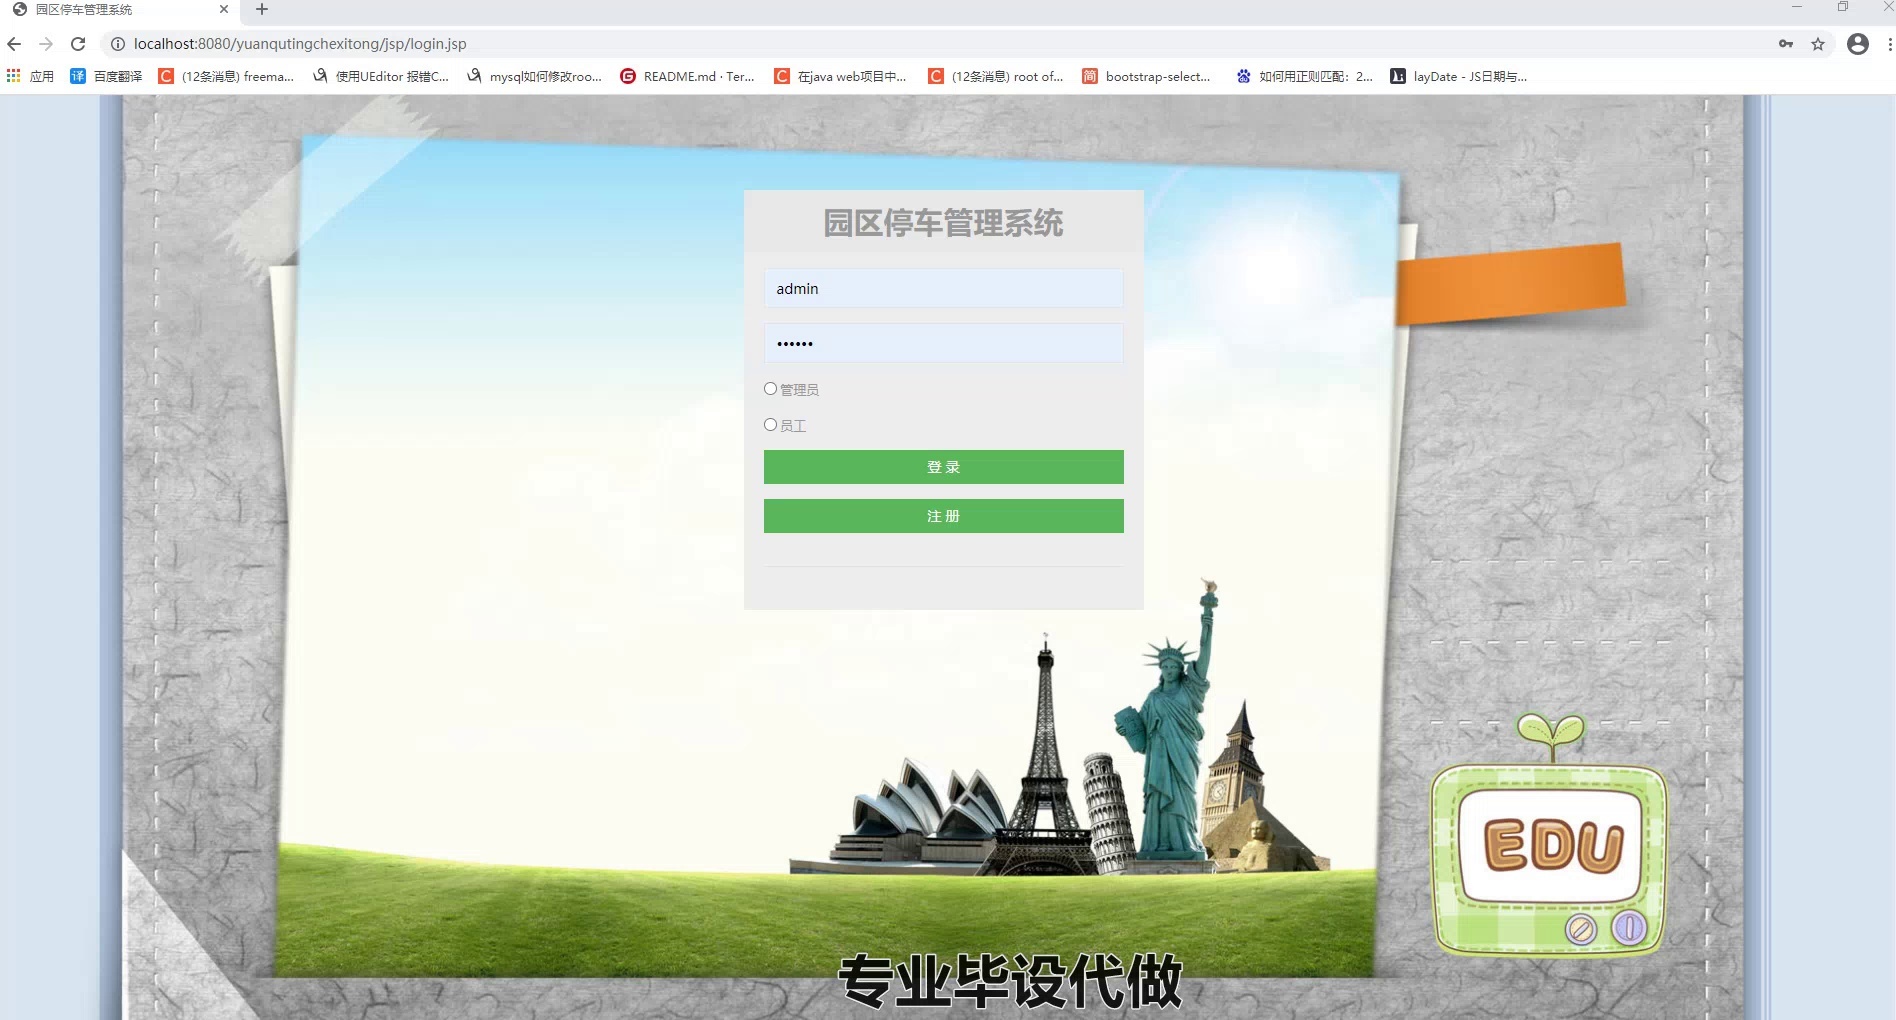Restore down the browser window
This screenshot has height=1020, width=1896.
1843,7
